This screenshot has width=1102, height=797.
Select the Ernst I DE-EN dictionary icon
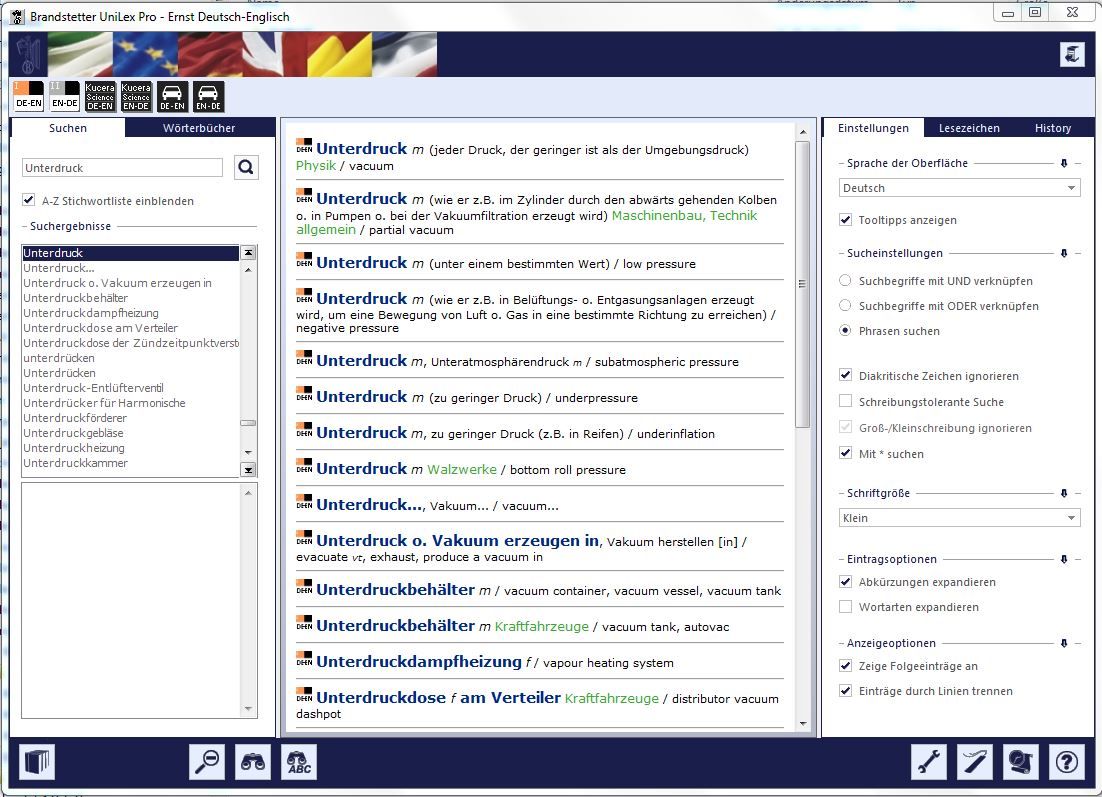[29, 96]
